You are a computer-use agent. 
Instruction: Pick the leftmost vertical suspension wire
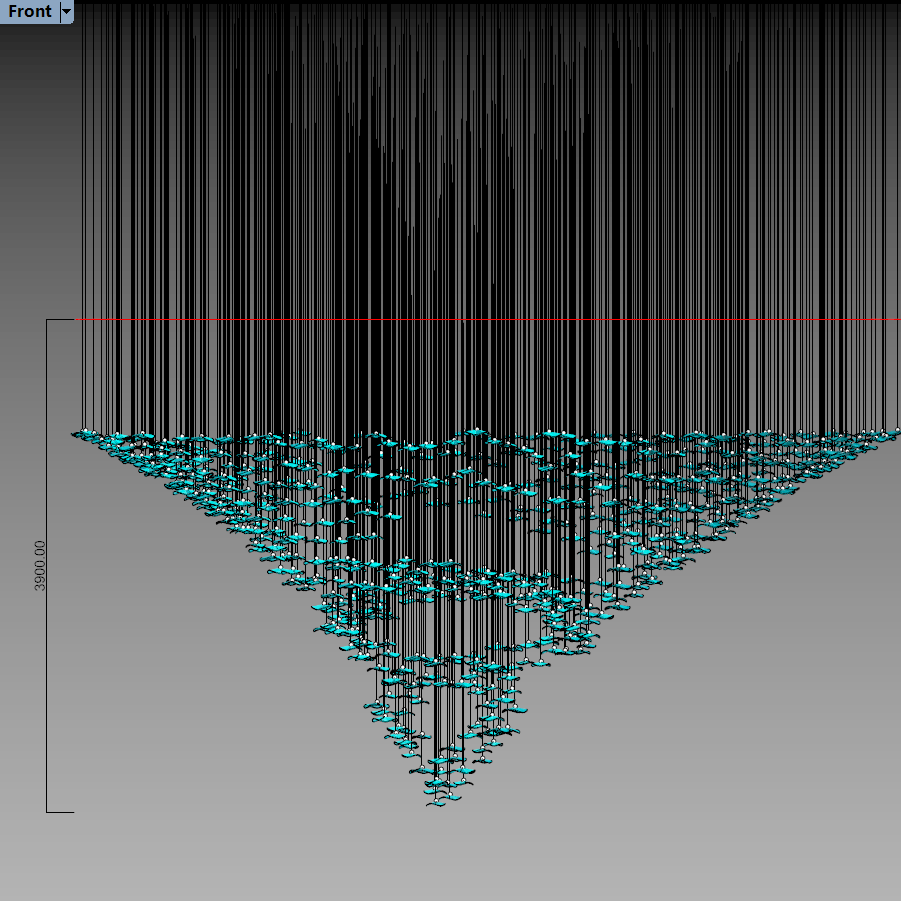[x=83, y=200]
